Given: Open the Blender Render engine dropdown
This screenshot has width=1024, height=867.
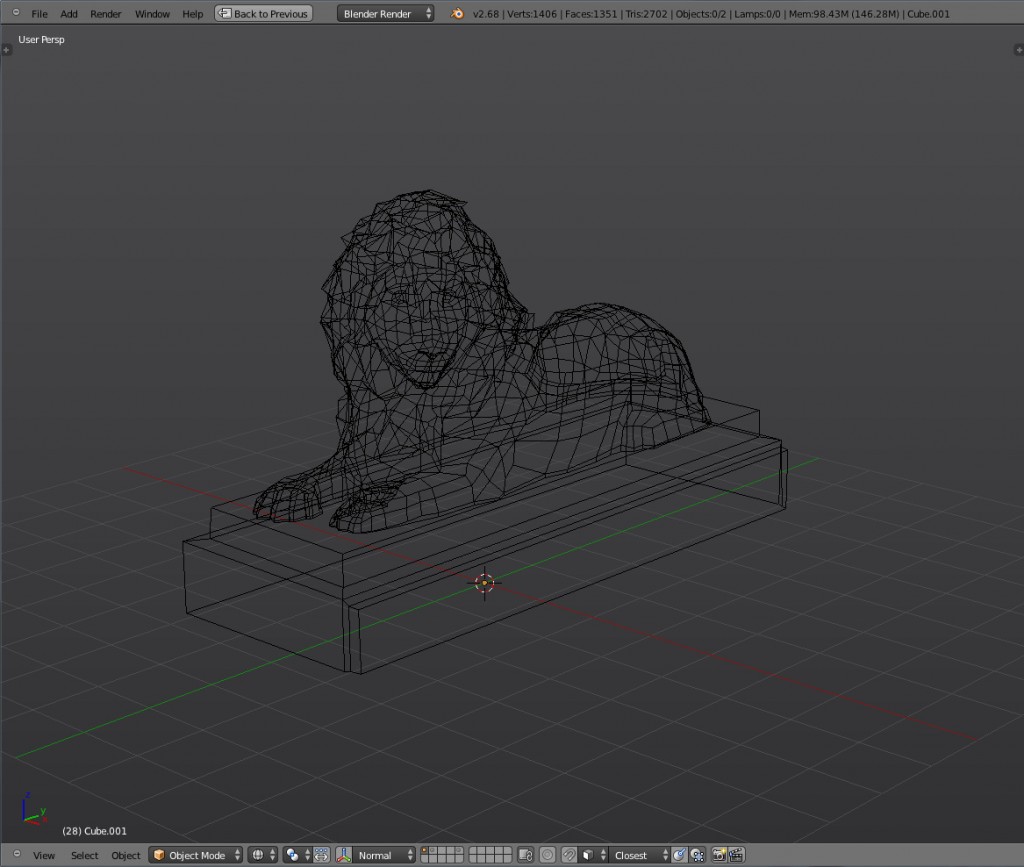Looking at the screenshot, I should (385, 13).
